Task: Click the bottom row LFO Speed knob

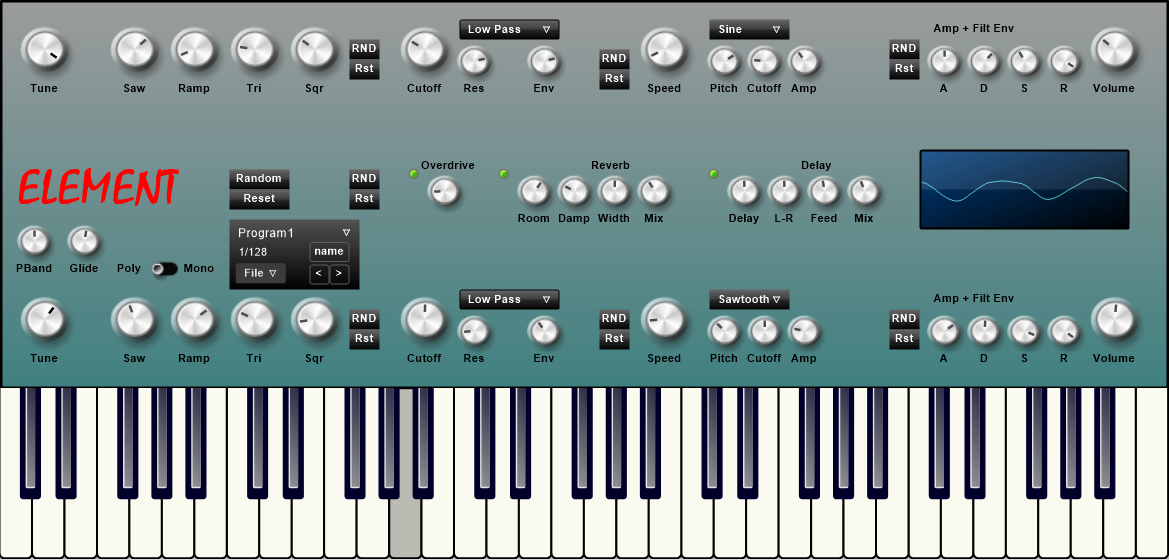Action: point(663,320)
